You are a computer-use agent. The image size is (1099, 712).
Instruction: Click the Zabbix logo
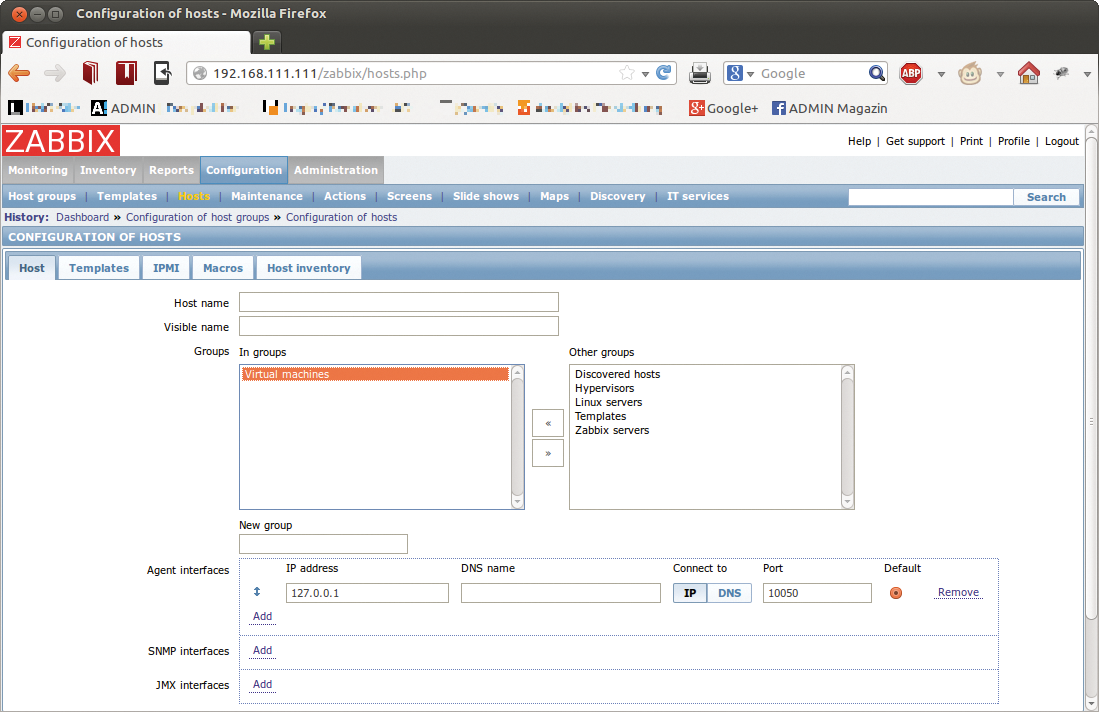(x=60, y=141)
